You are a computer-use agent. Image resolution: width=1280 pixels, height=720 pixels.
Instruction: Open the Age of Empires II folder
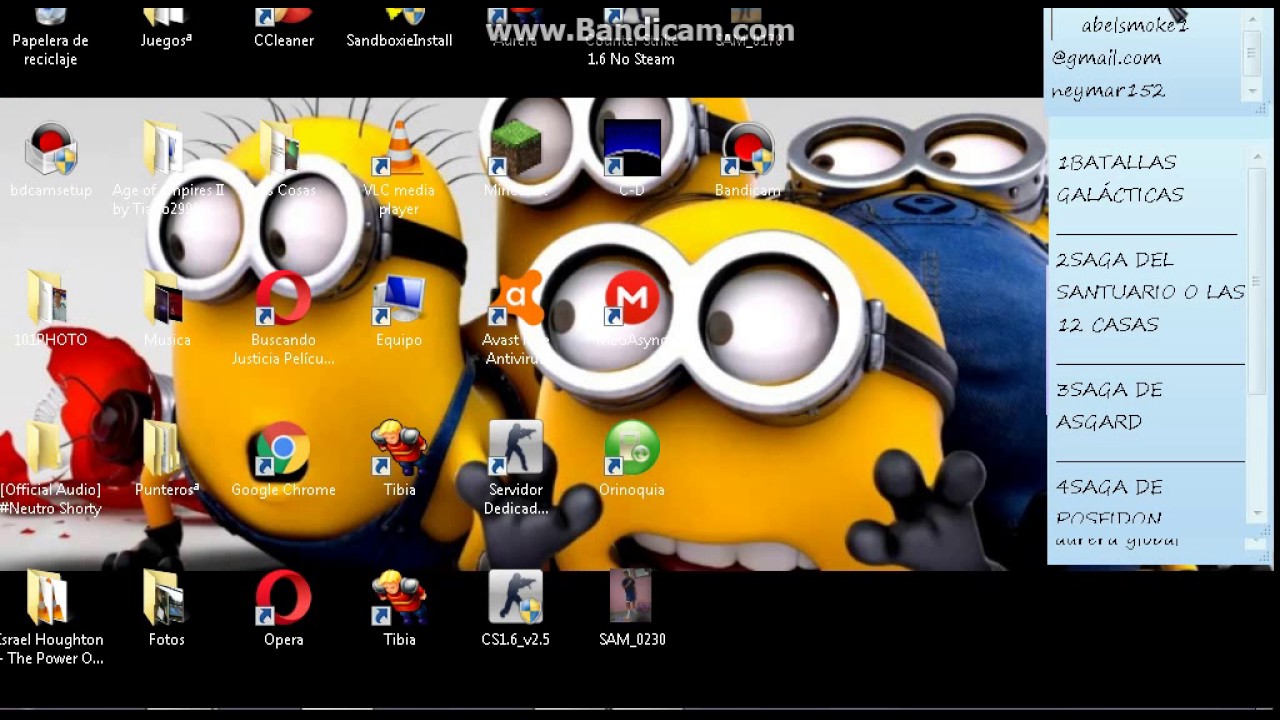click(x=167, y=170)
